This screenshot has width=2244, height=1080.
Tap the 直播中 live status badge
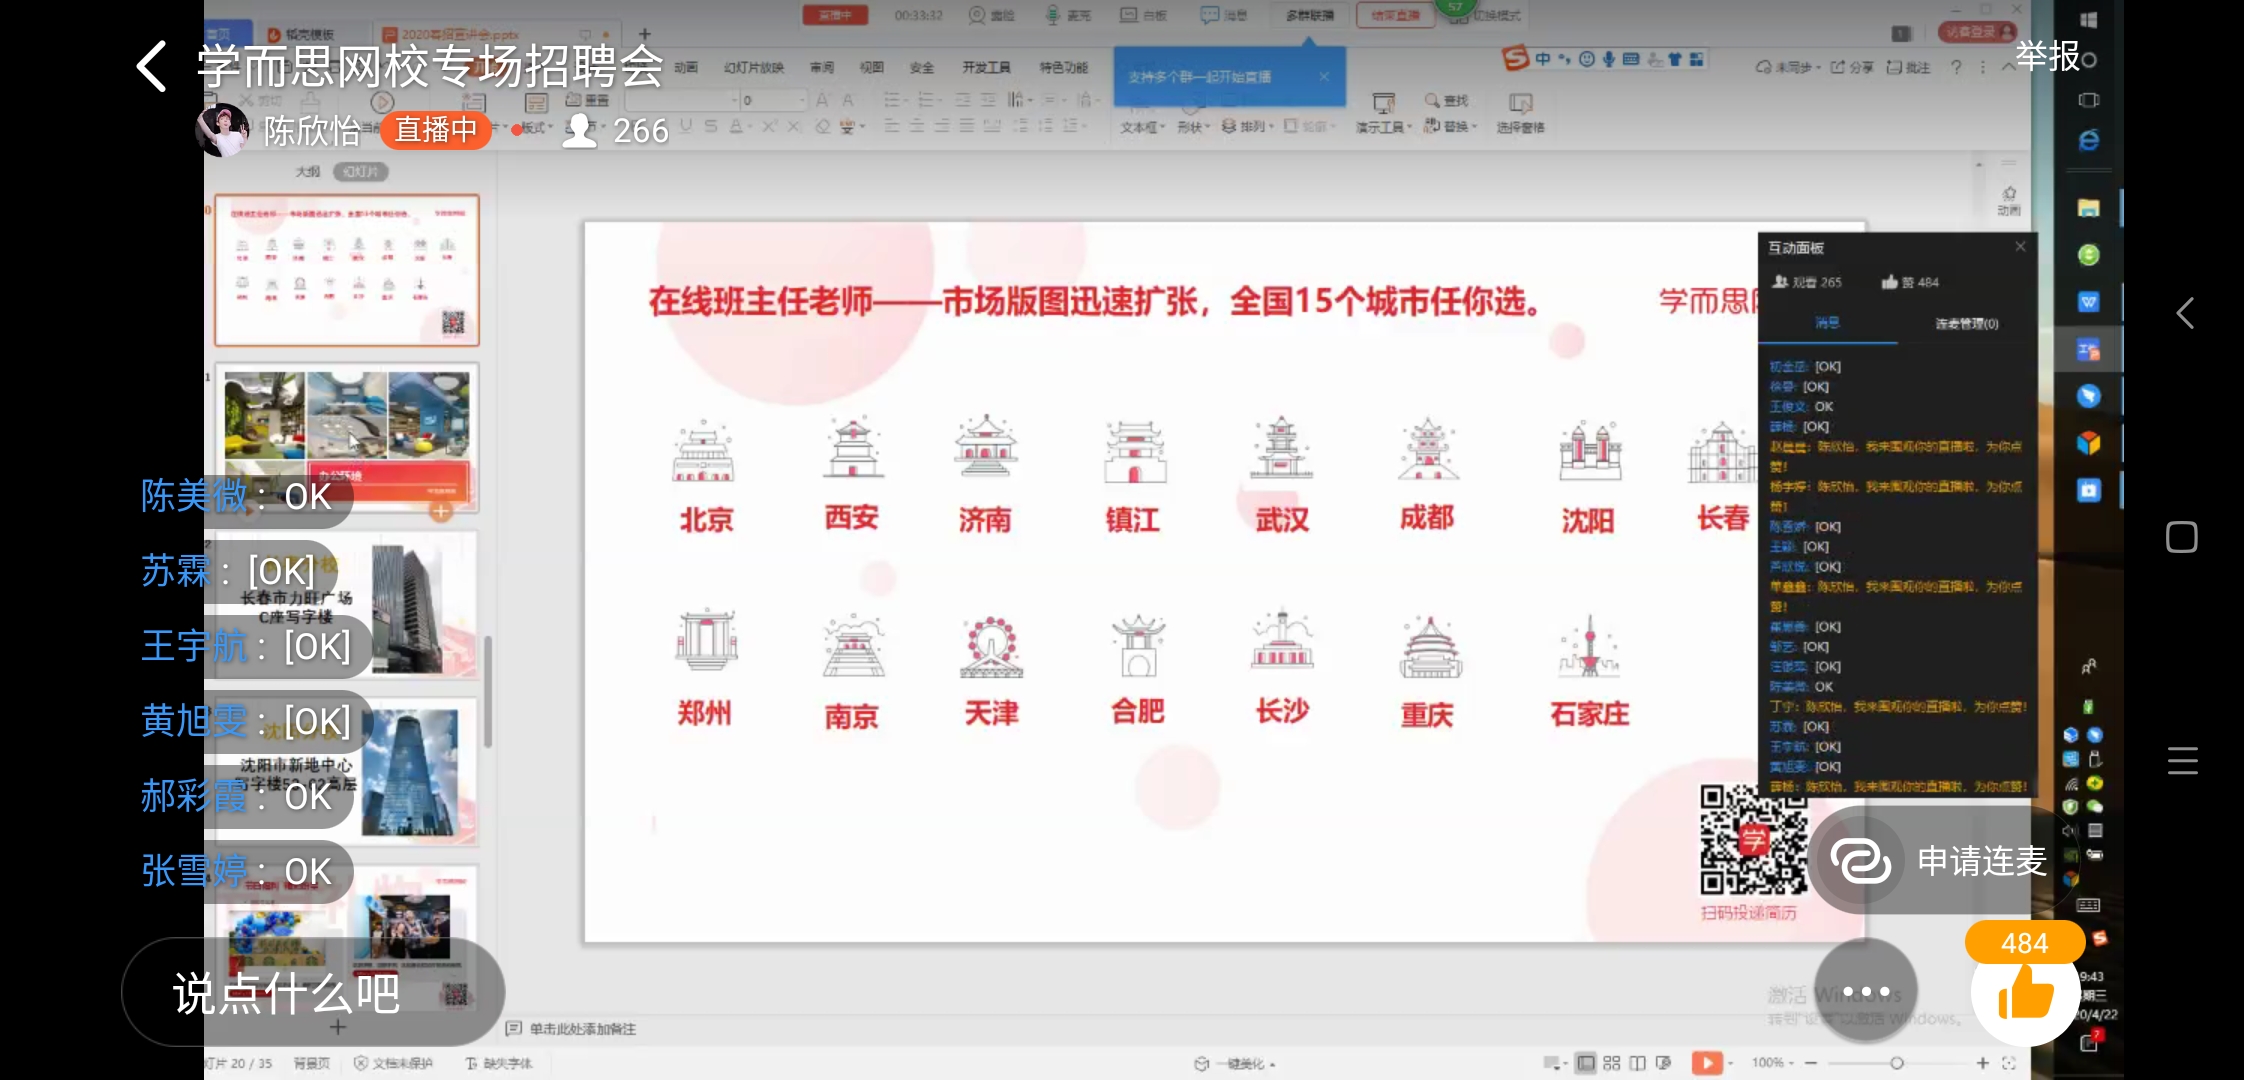[435, 130]
